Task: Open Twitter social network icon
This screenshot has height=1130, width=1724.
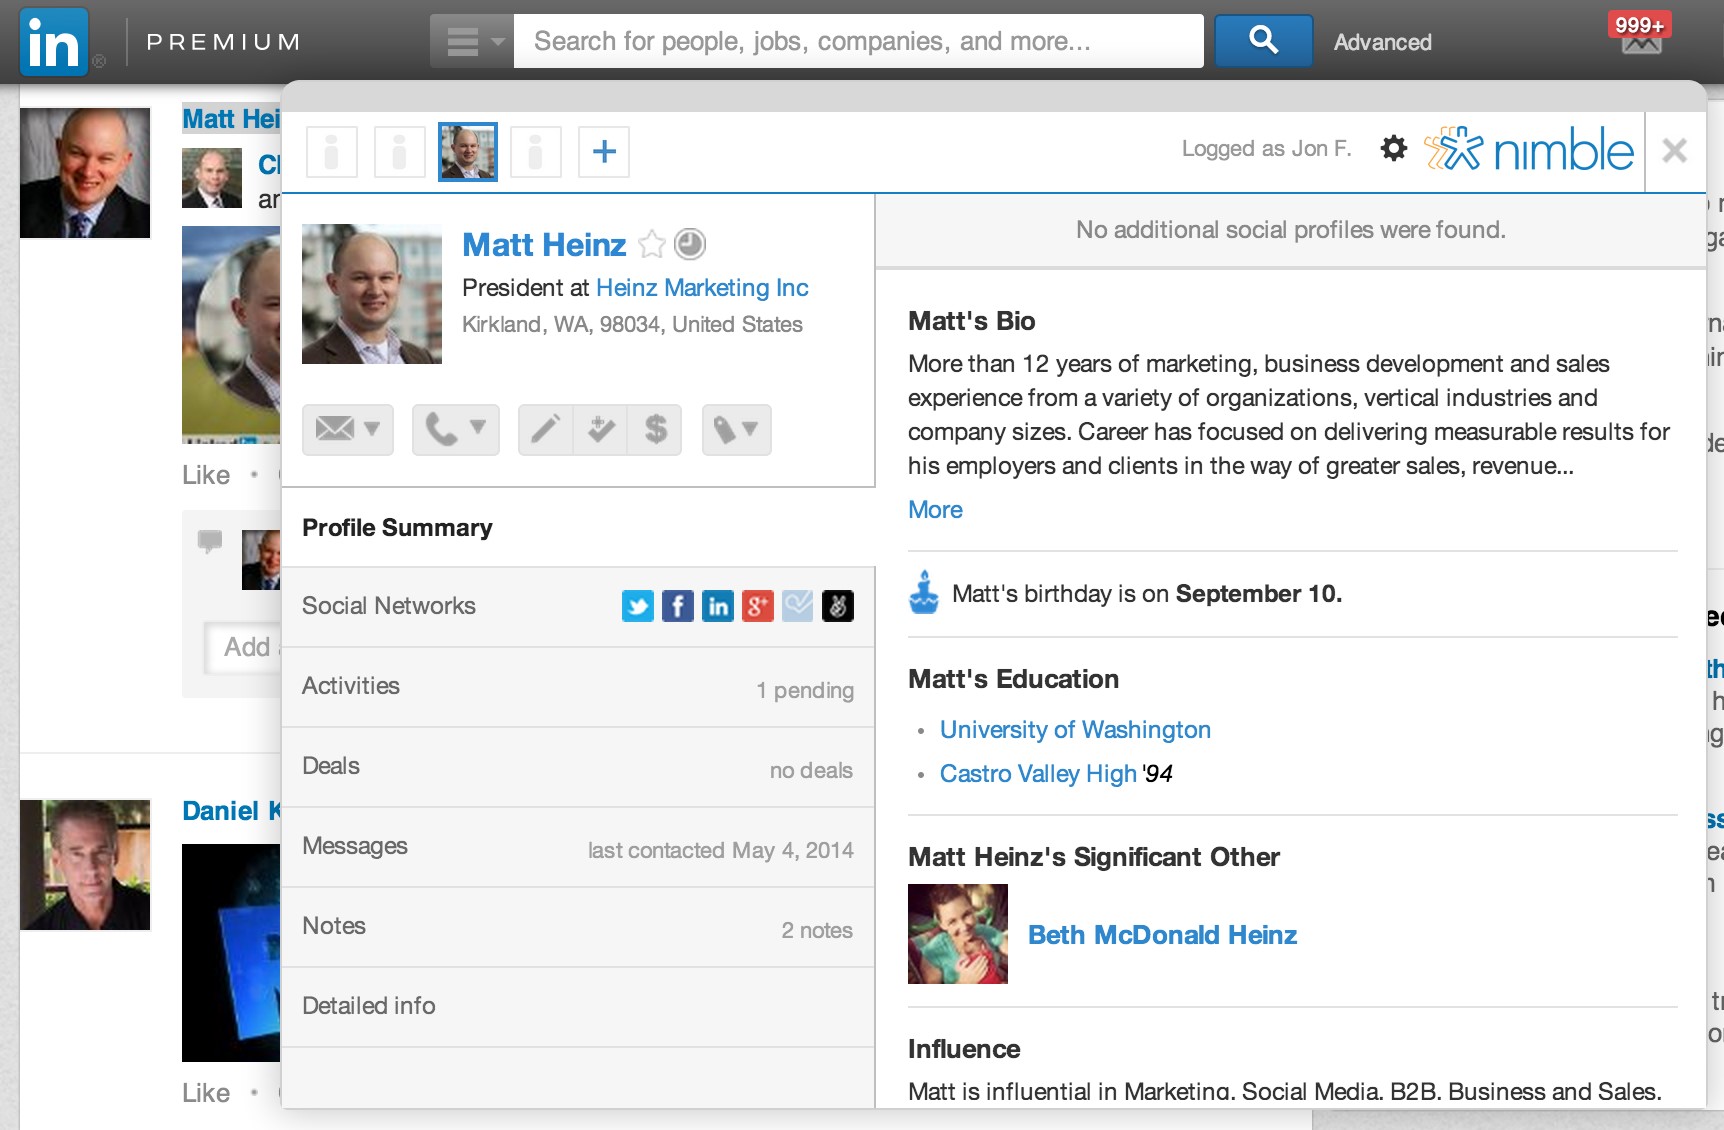Action: point(638,606)
